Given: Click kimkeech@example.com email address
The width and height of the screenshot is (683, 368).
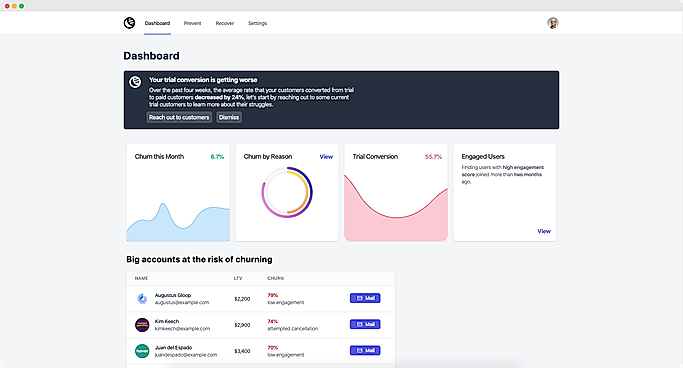Looking at the screenshot, I should click(x=183, y=329).
